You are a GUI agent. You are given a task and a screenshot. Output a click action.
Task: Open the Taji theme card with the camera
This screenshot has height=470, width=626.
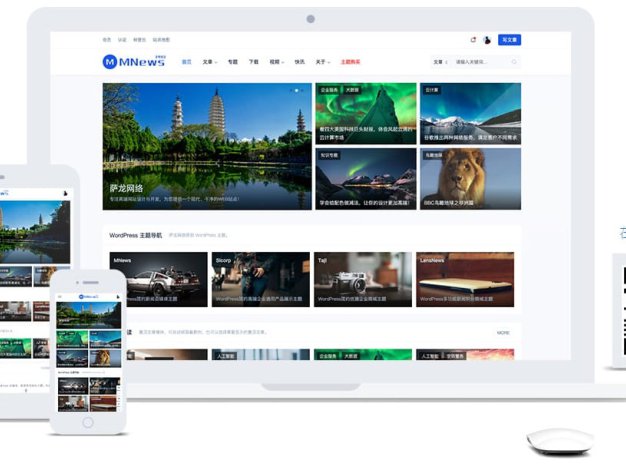[363, 280]
